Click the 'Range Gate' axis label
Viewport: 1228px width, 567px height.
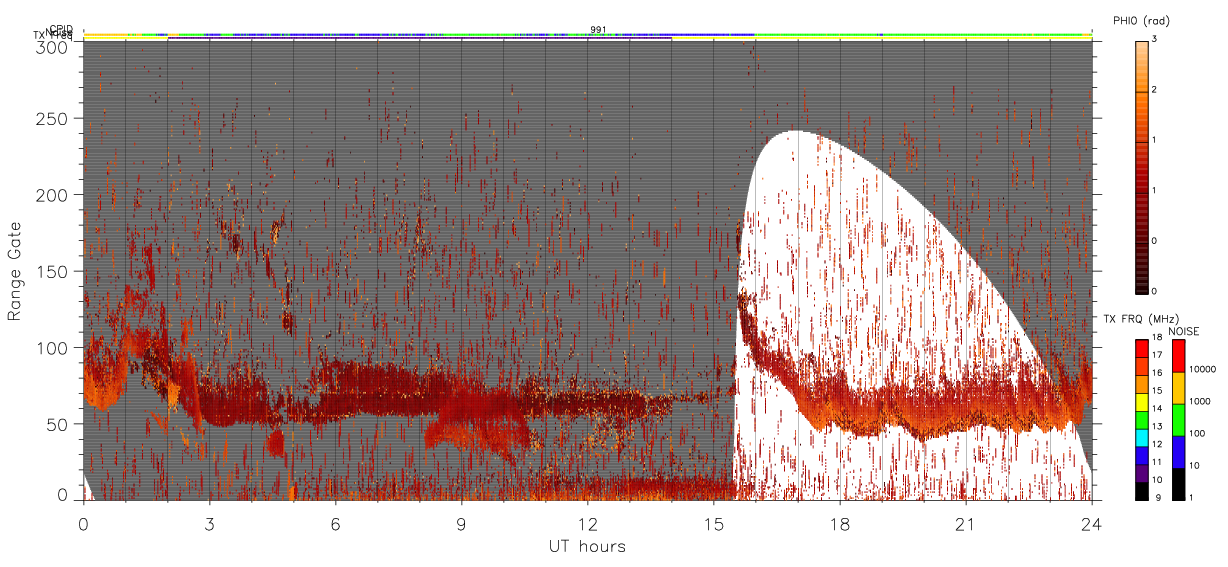click(15, 271)
